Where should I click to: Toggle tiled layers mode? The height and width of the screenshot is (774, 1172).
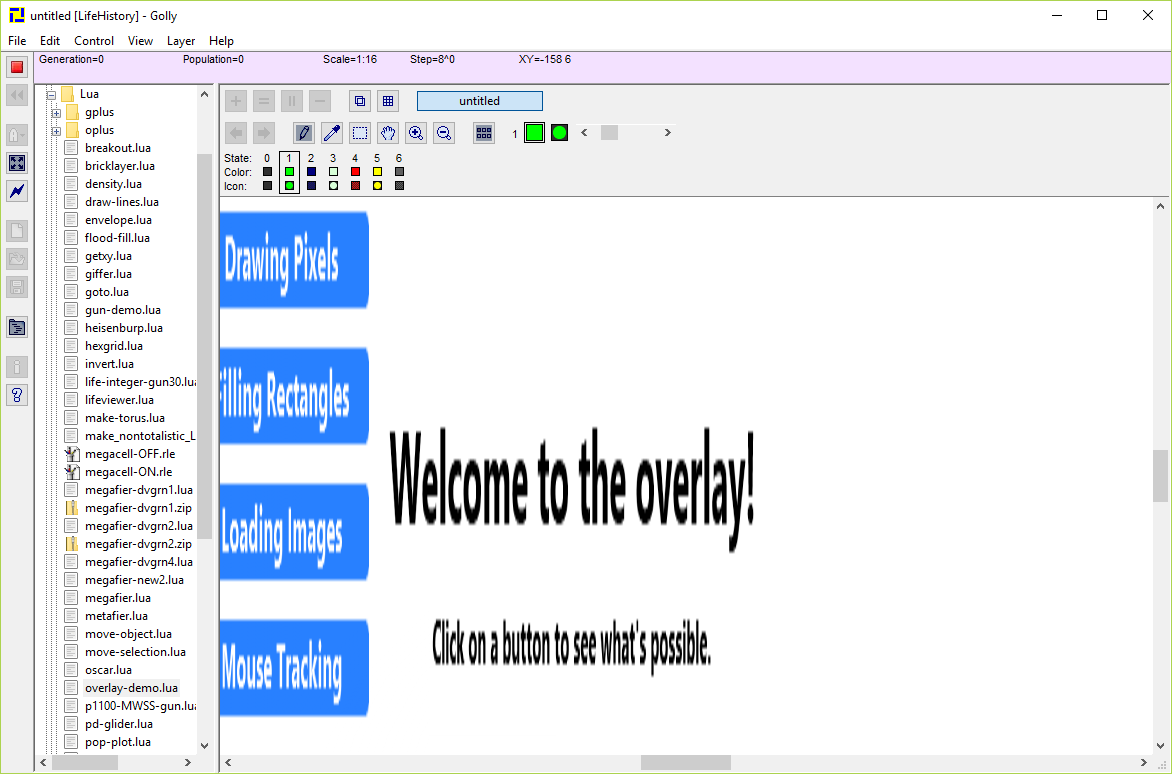pos(388,101)
